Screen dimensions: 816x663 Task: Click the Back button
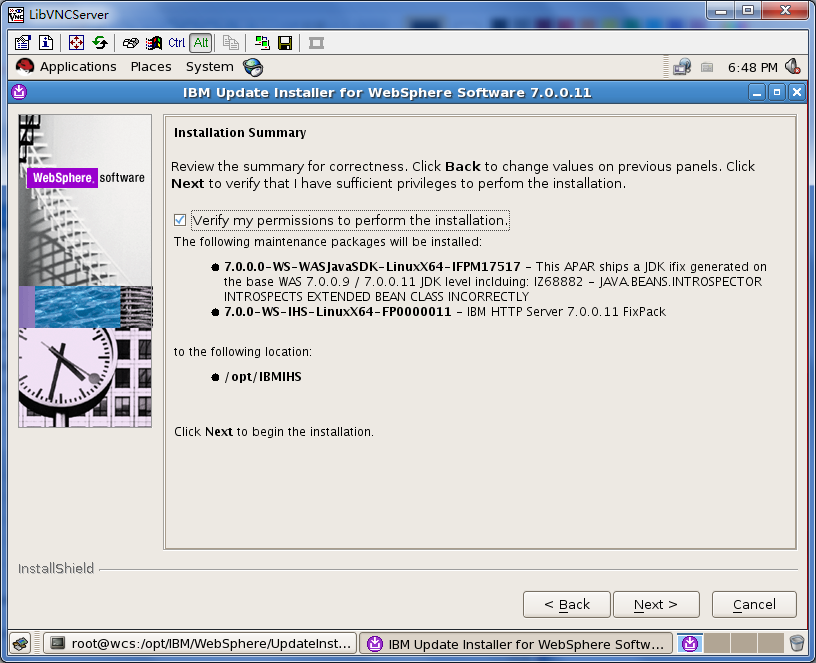point(567,604)
